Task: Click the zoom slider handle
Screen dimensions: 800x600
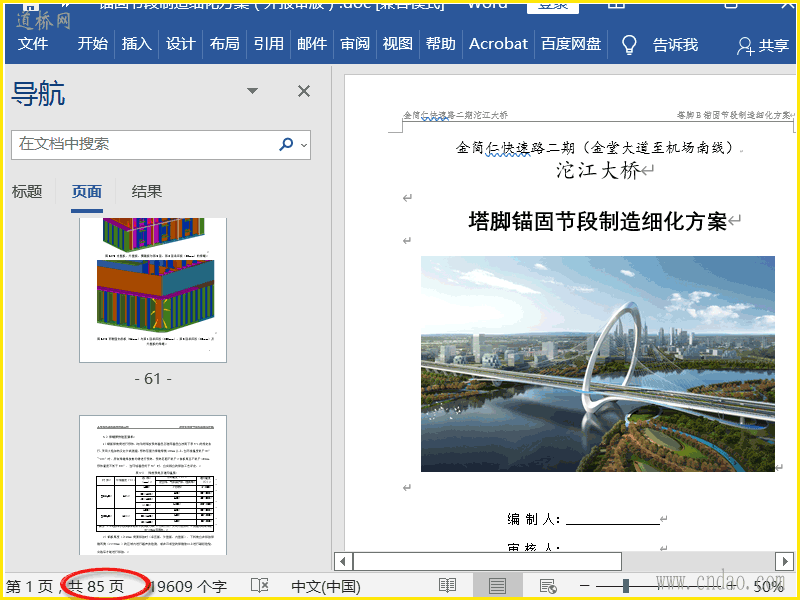Action: (x=626, y=586)
